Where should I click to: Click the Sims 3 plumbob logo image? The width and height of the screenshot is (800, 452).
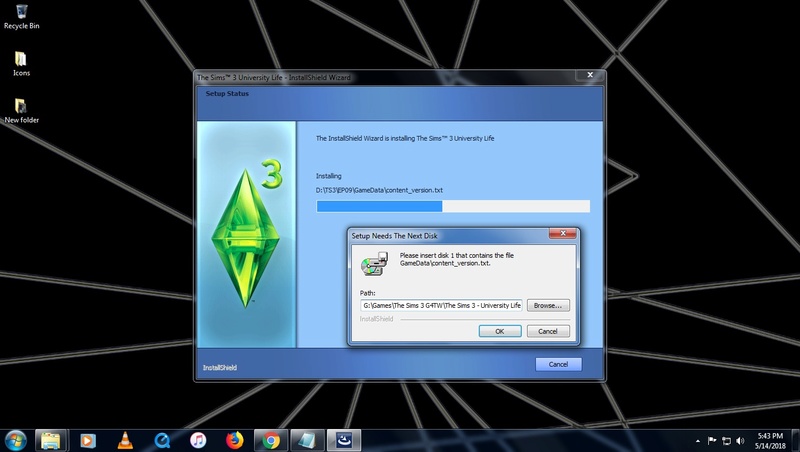click(x=246, y=234)
